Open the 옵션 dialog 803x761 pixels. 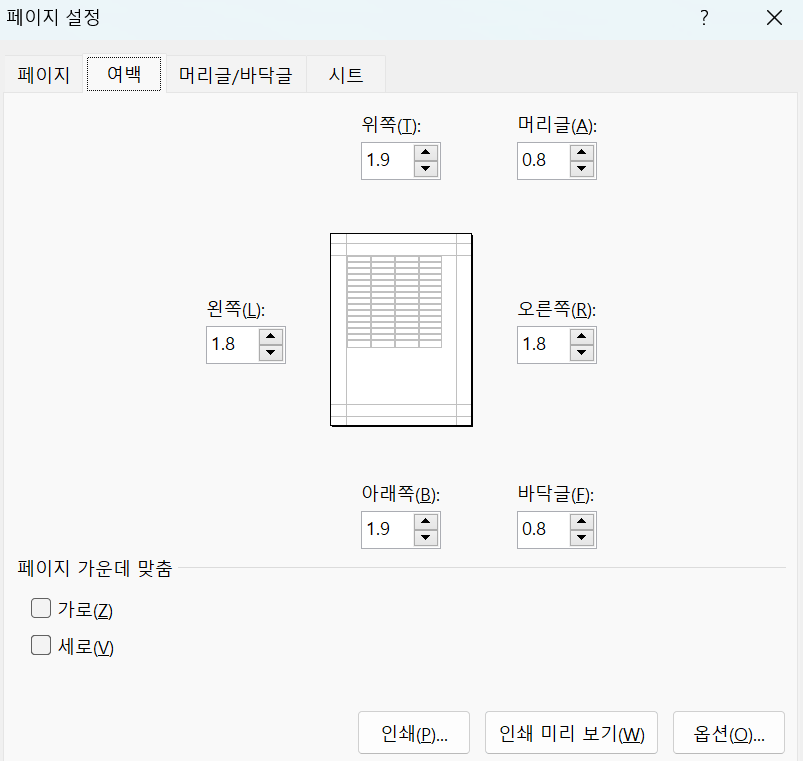(x=728, y=732)
